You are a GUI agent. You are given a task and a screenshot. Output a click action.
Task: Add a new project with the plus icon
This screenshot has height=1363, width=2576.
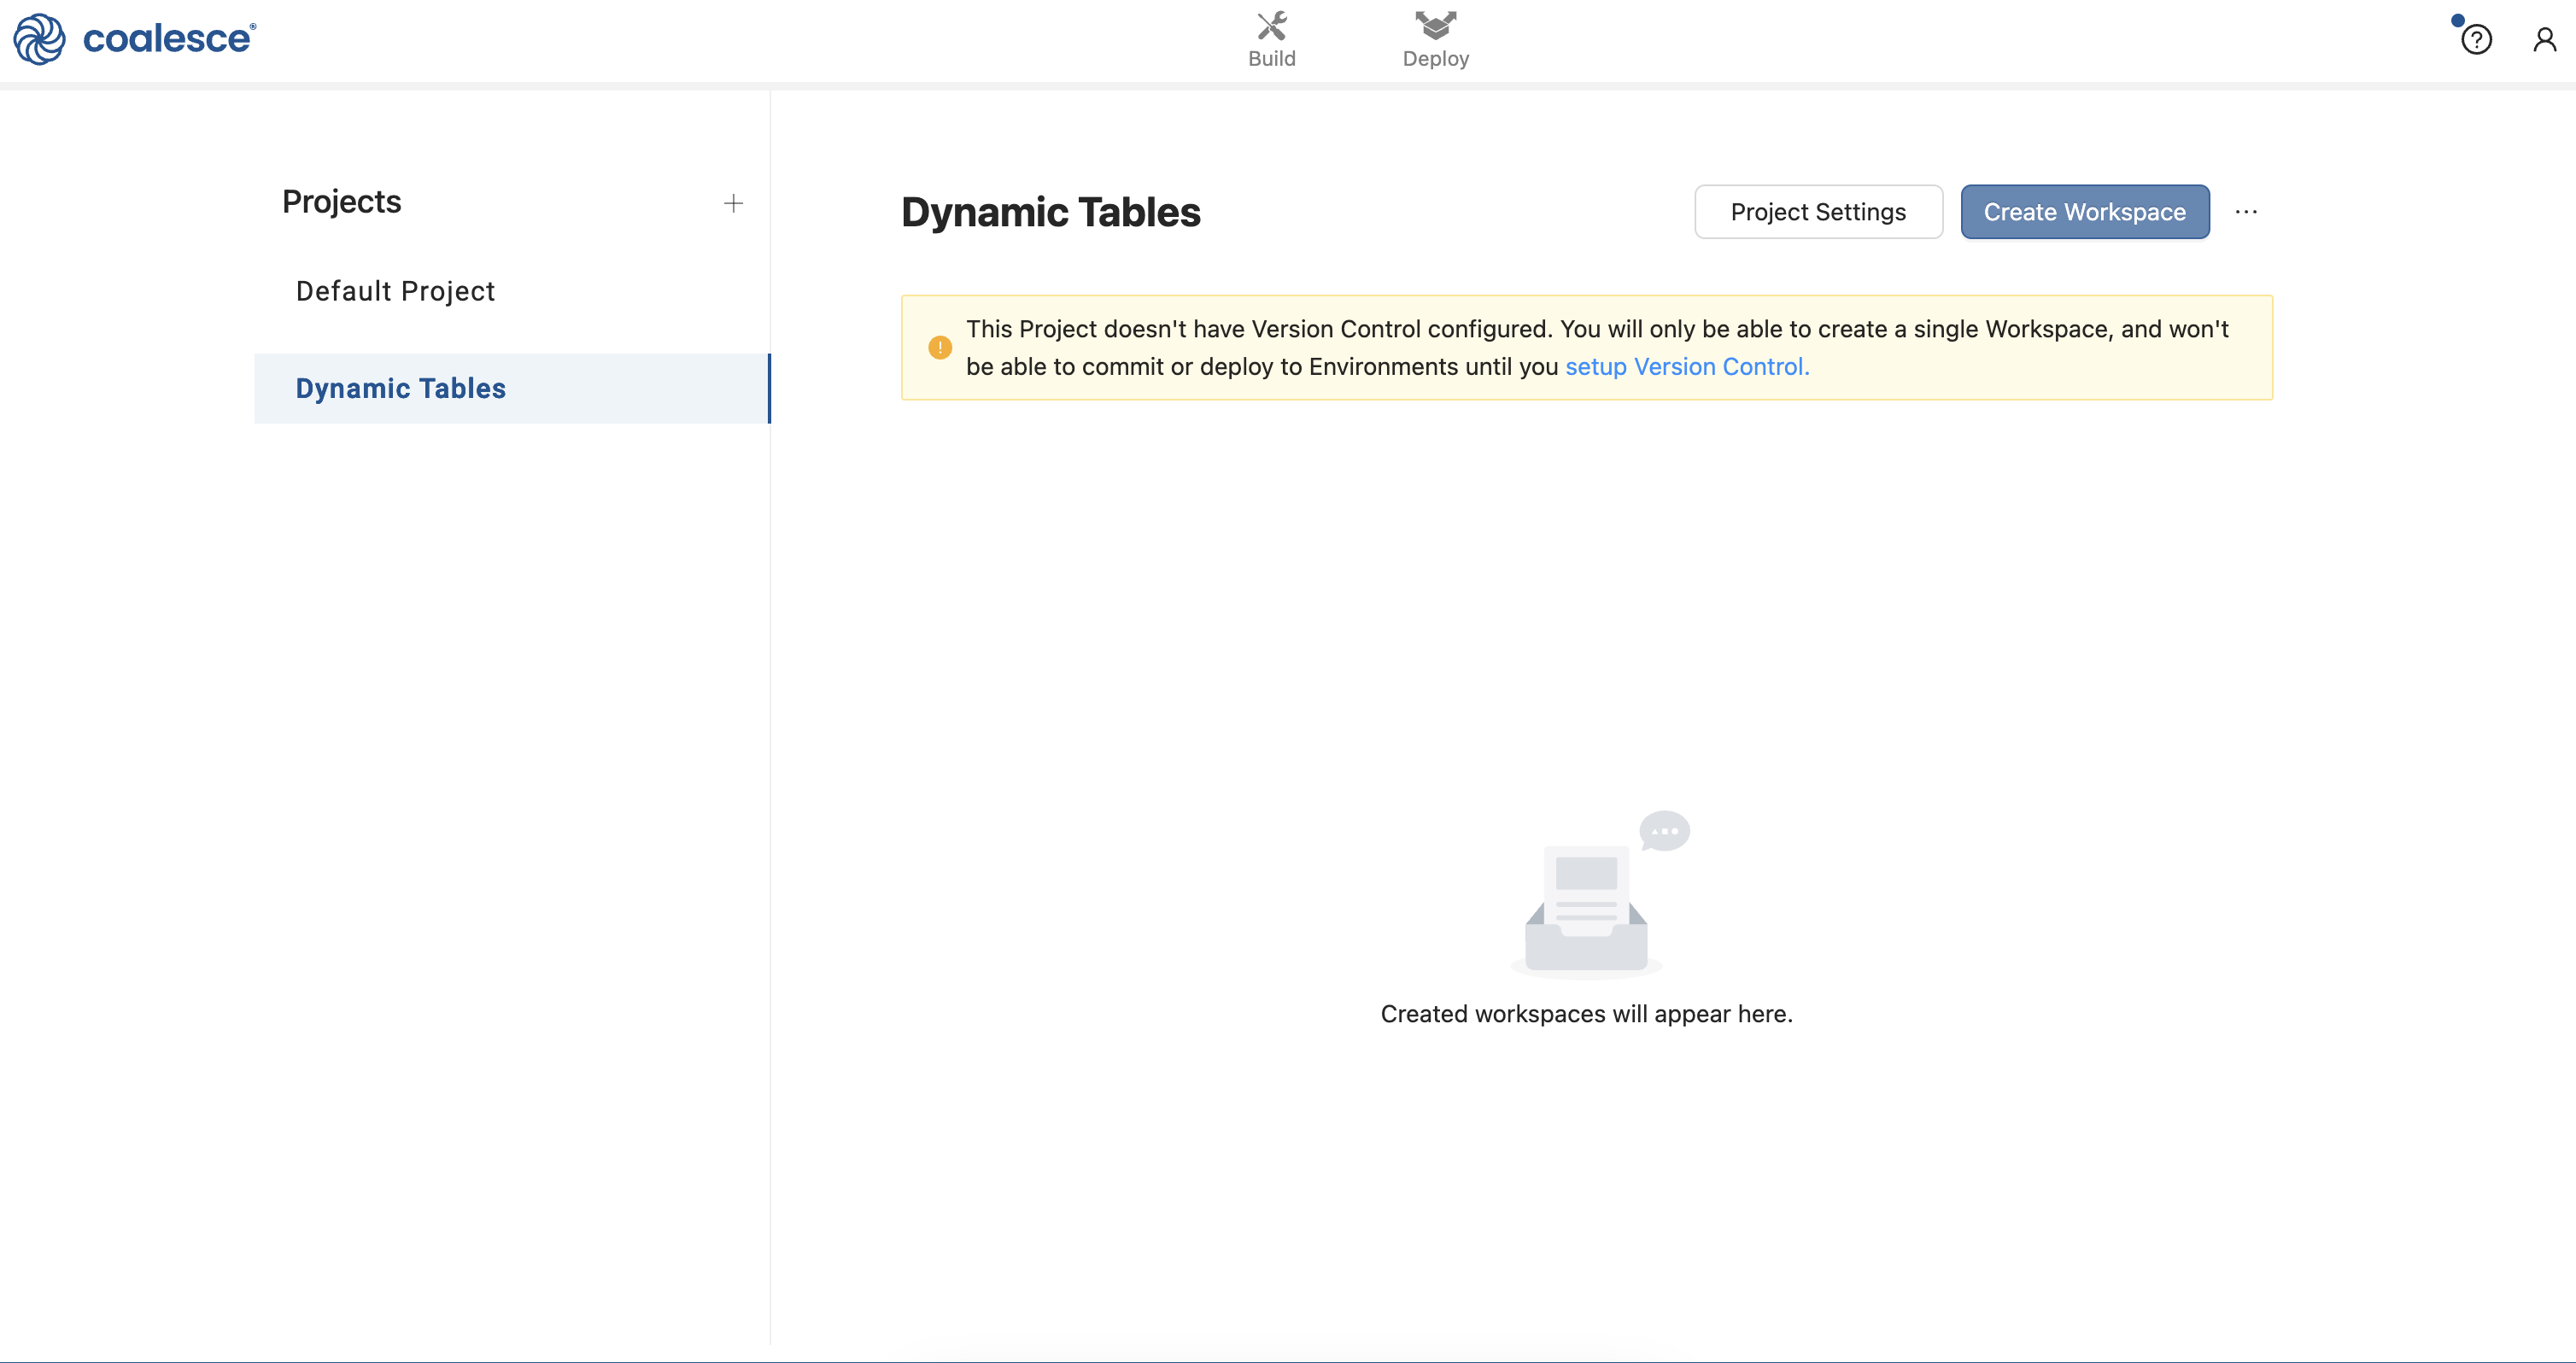pos(733,203)
